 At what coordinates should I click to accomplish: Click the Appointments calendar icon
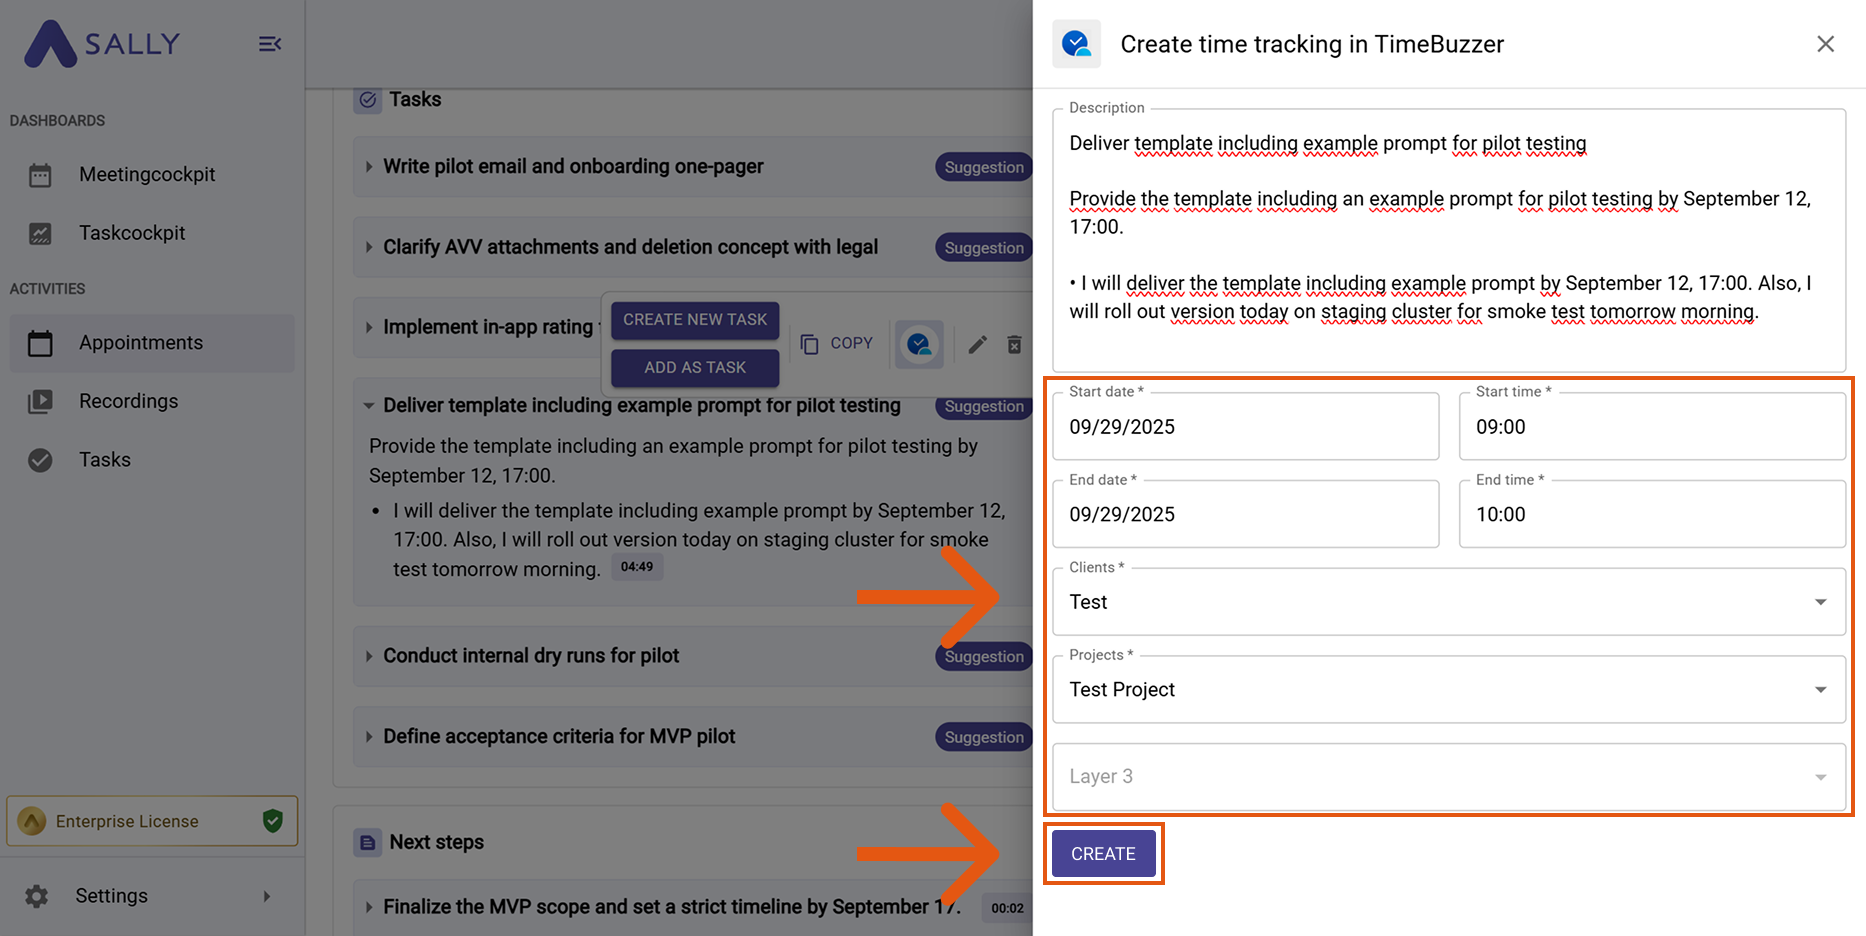pyautogui.click(x=40, y=343)
